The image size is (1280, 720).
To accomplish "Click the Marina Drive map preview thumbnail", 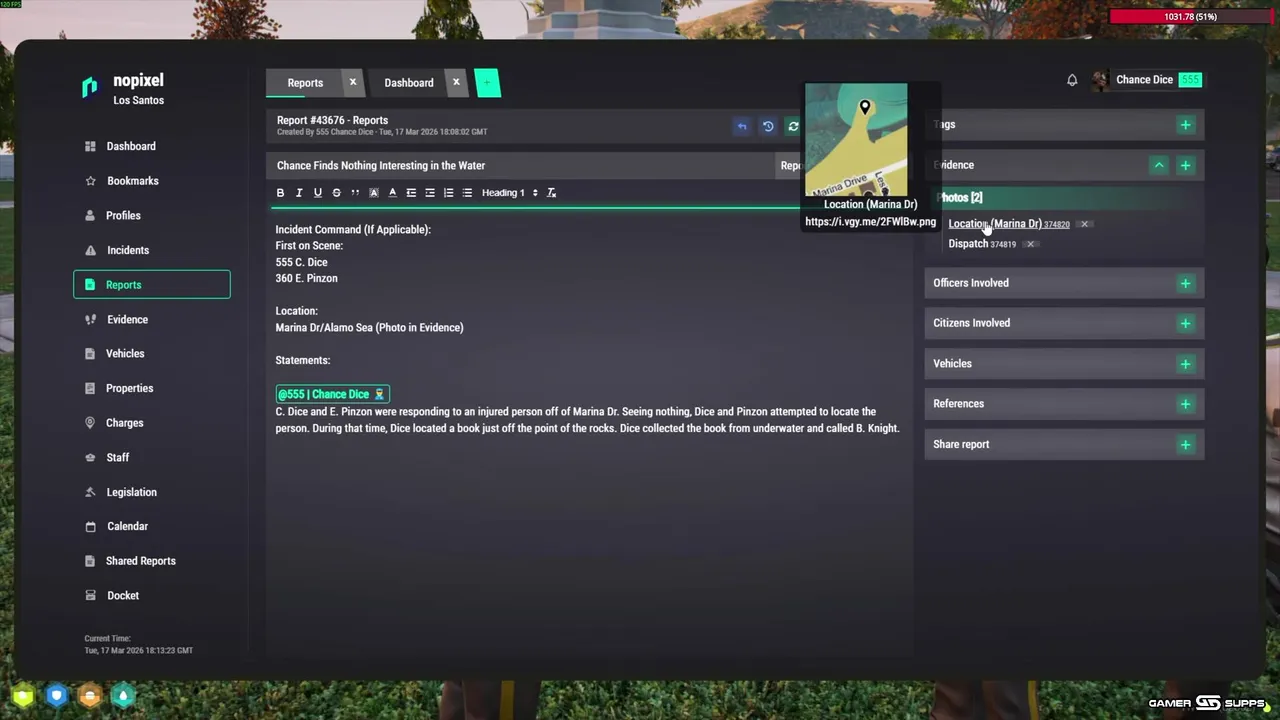I will tap(856, 140).
